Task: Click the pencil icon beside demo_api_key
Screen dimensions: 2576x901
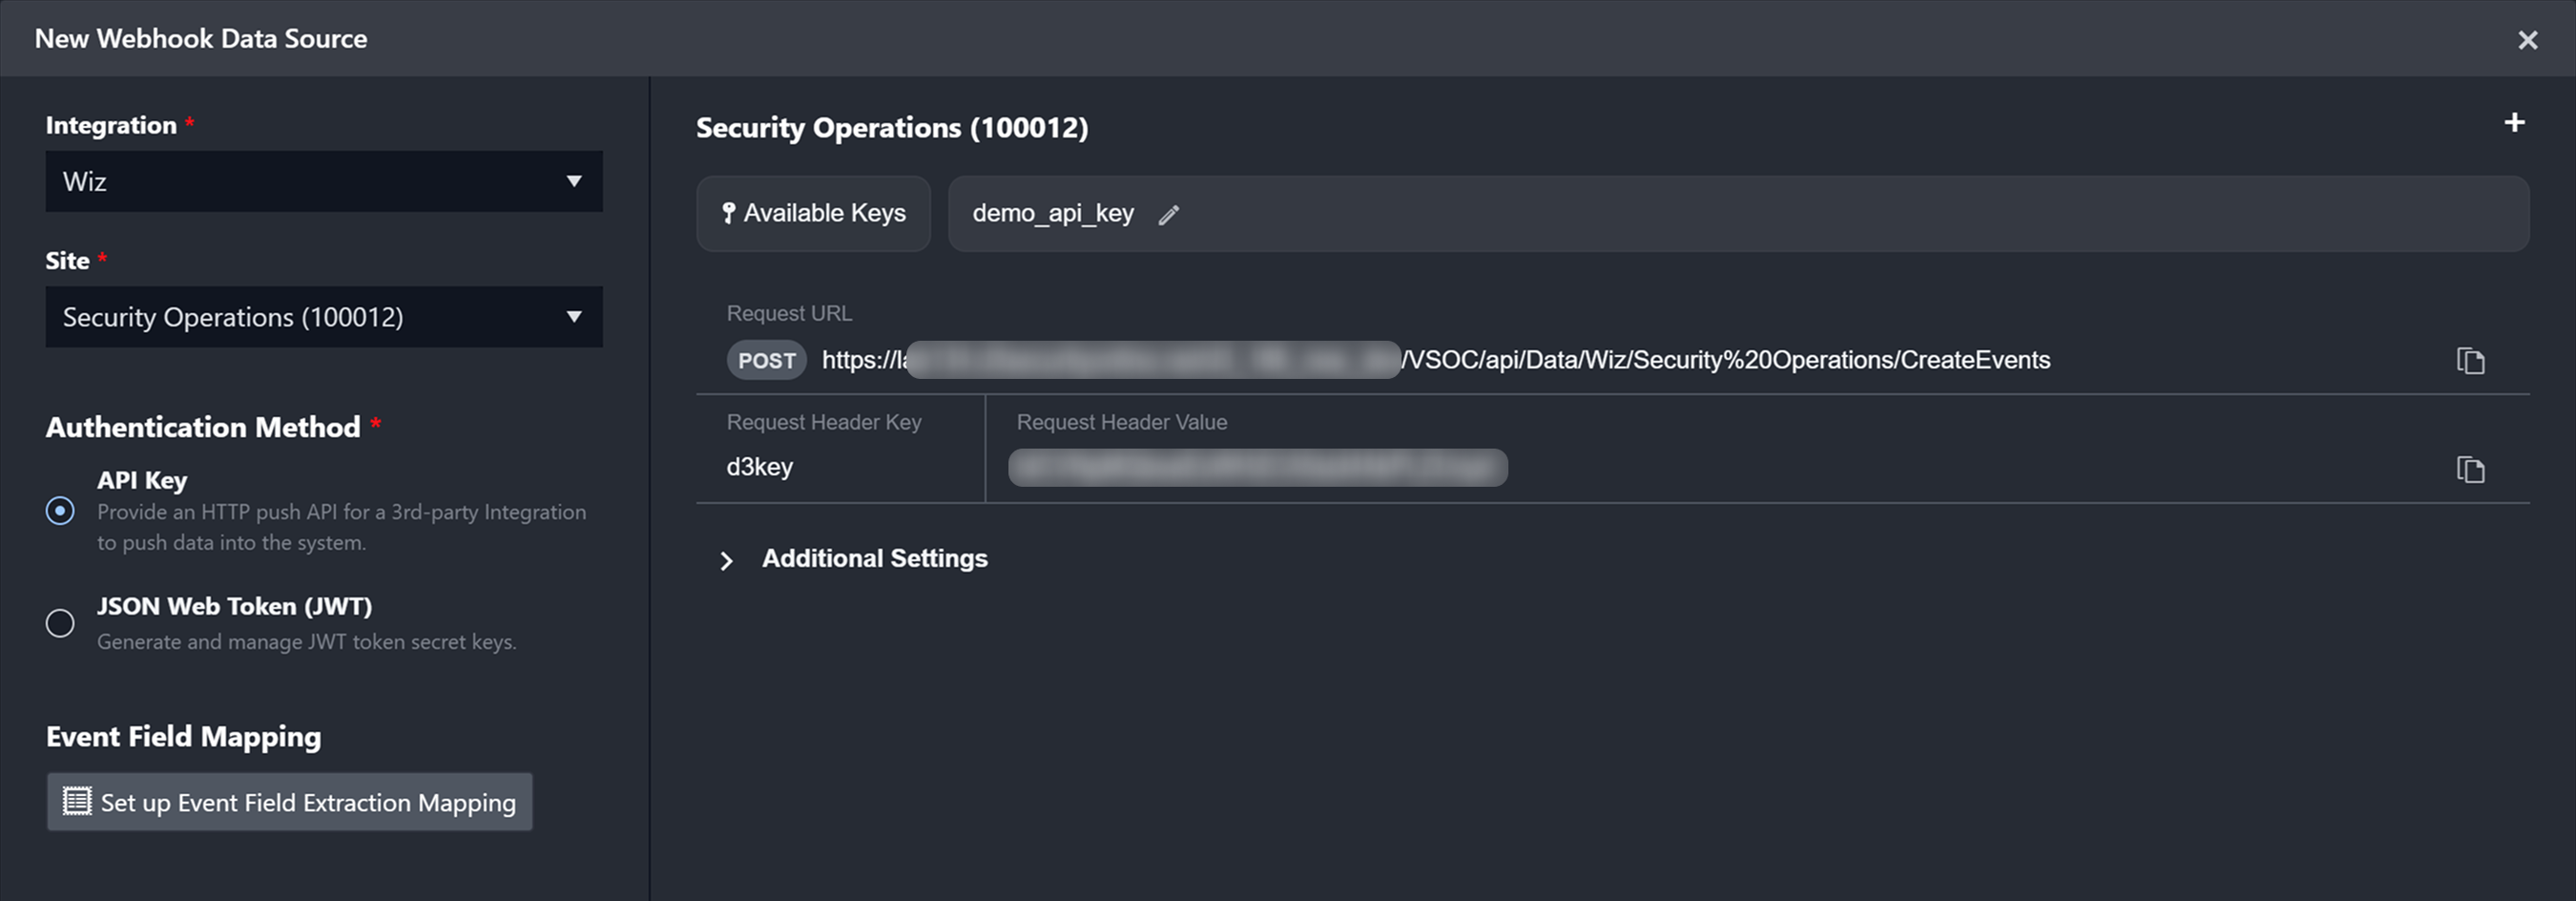Action: click(1168, 215)
